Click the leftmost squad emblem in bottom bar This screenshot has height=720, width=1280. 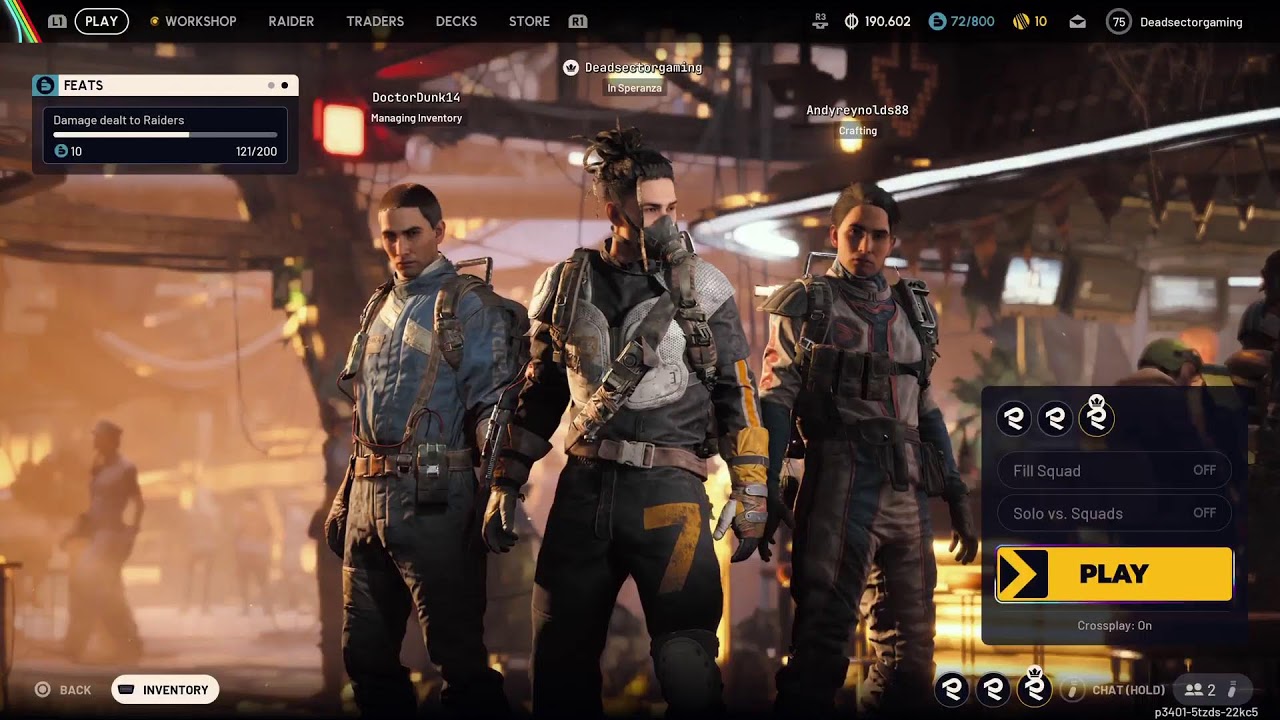pos(952,688)
